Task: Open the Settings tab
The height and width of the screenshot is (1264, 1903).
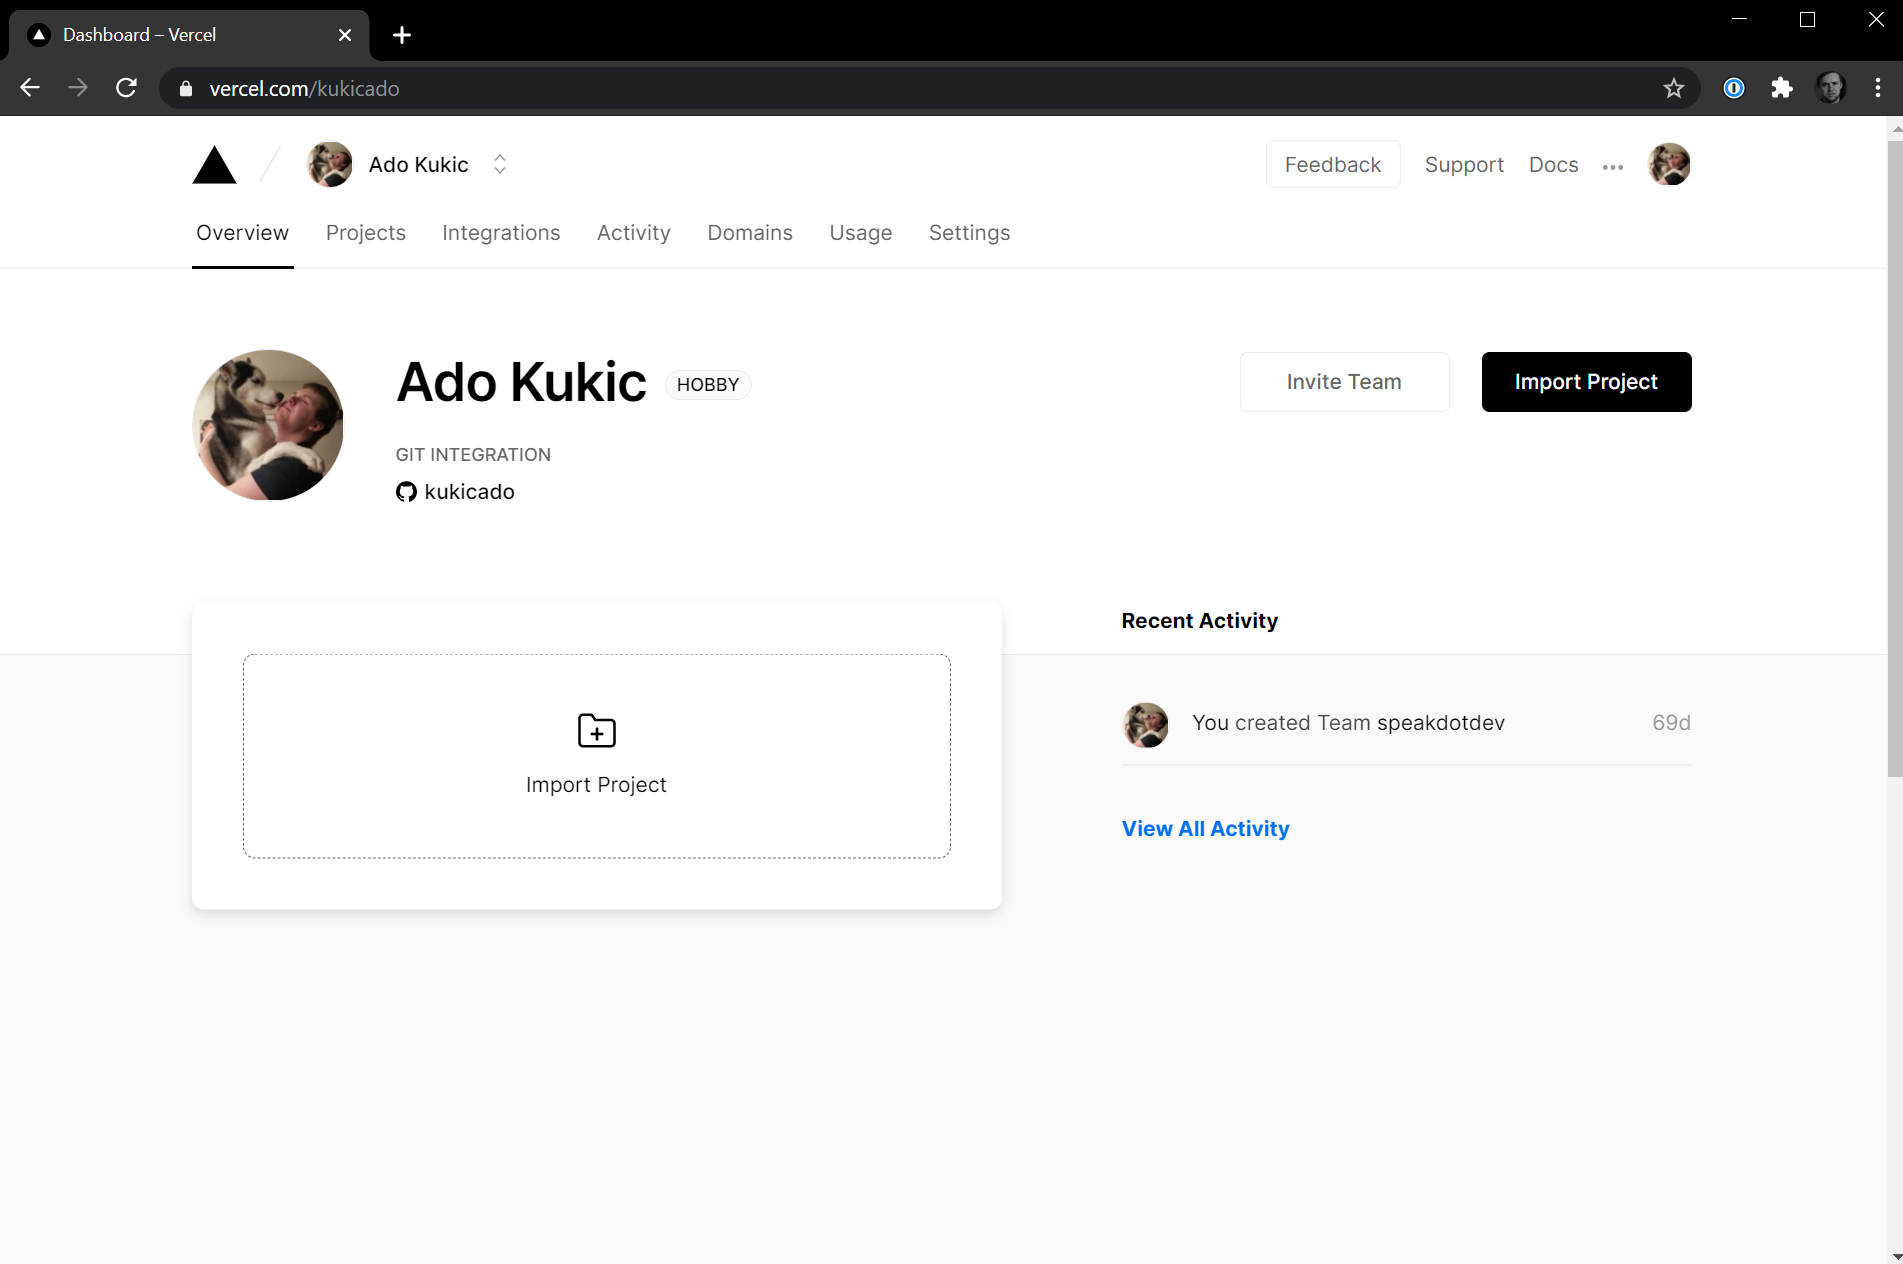Action: [969, 233]
